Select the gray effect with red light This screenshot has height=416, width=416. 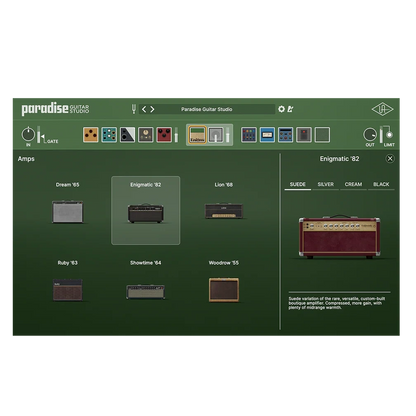(x=304, y=135)
